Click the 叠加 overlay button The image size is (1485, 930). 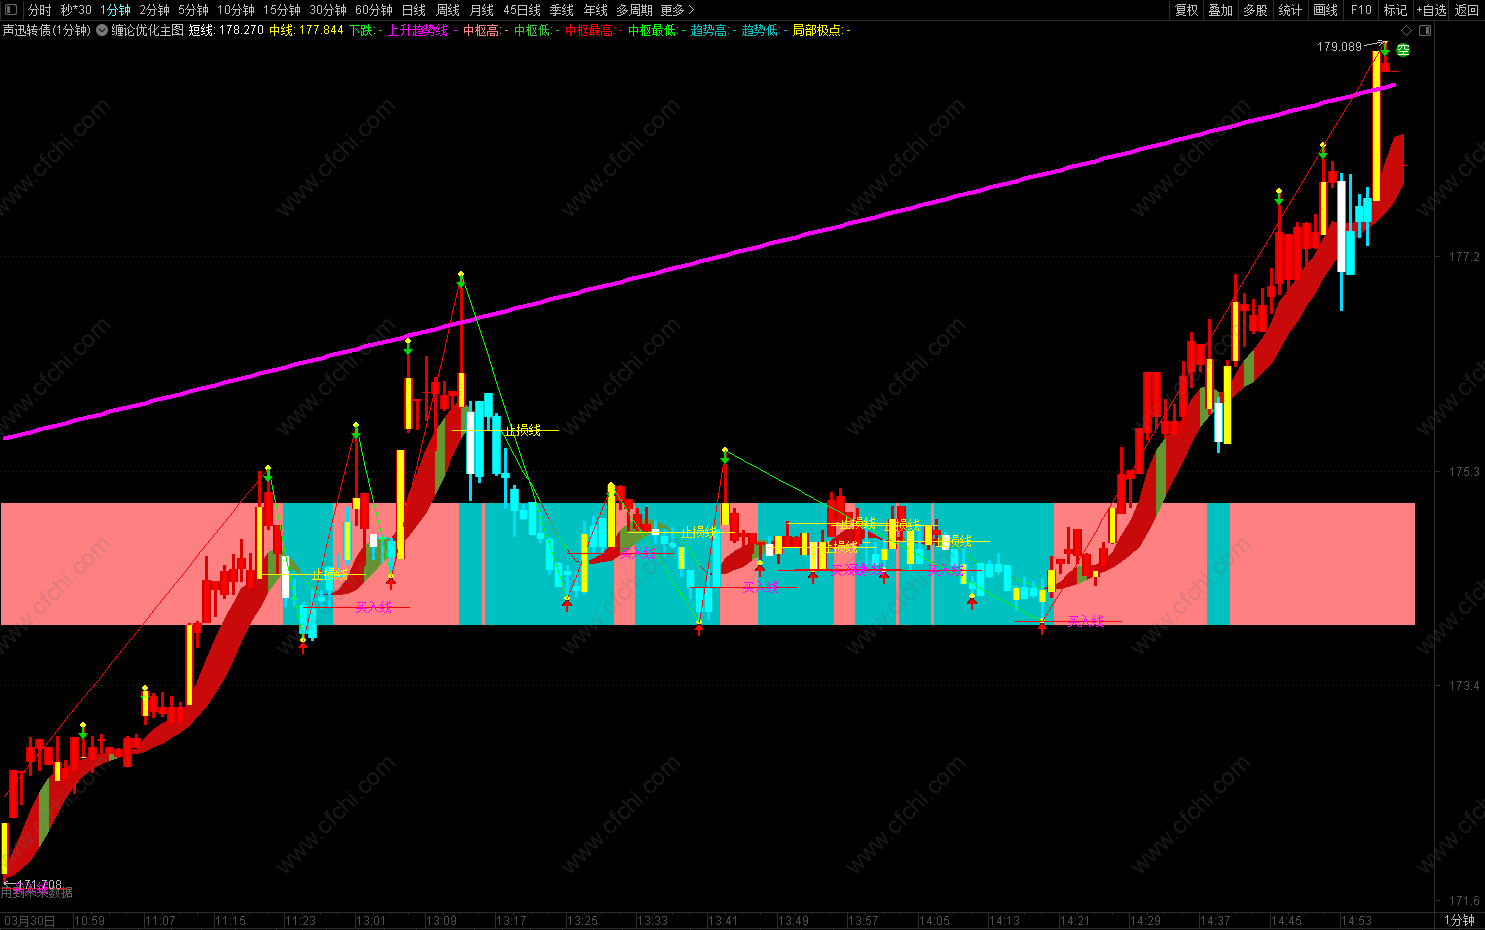click(1221, 10)
